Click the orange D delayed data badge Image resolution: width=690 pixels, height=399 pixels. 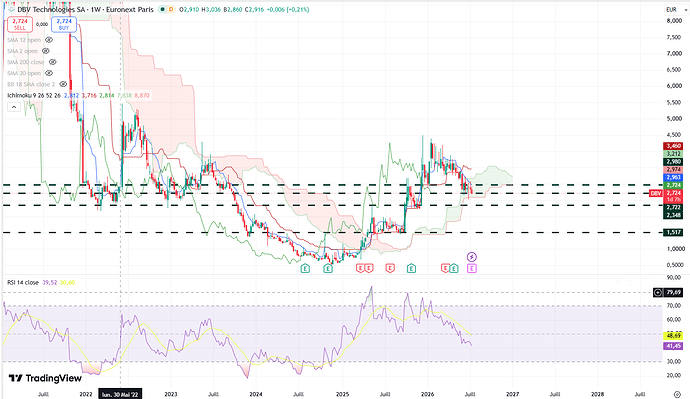click(171, 9)
